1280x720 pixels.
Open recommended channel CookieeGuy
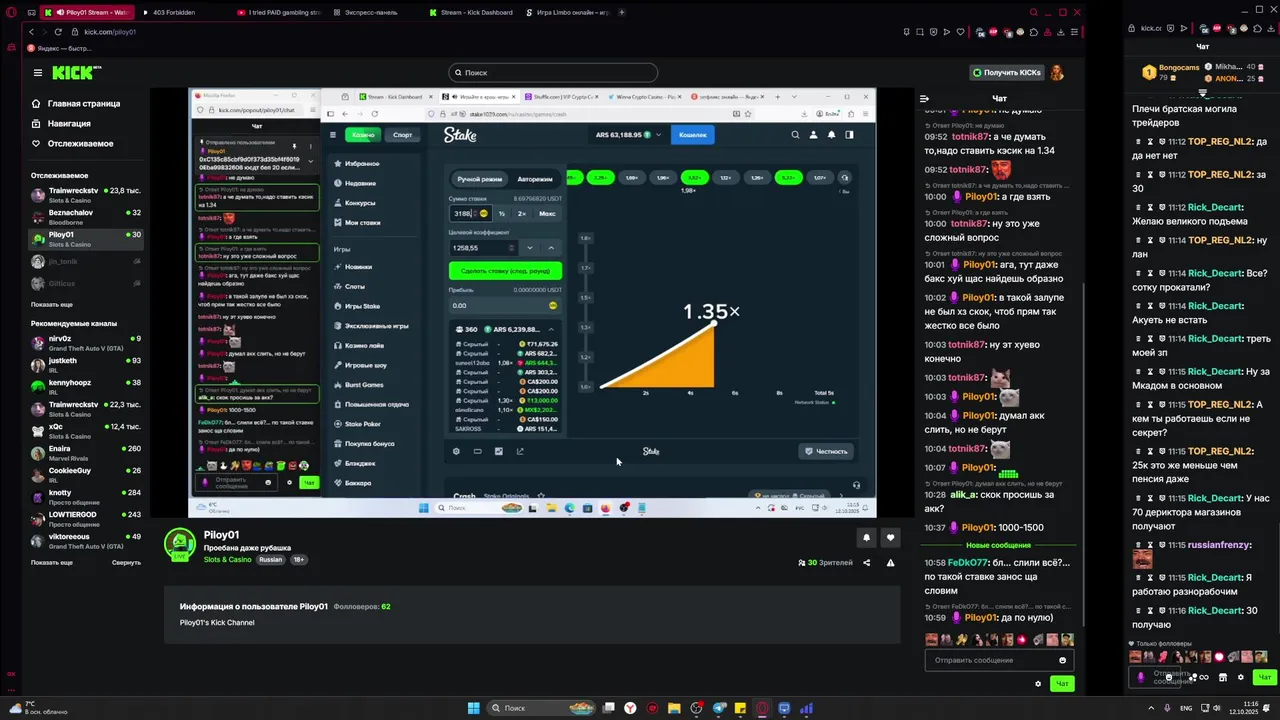click(x=86, y=474)
